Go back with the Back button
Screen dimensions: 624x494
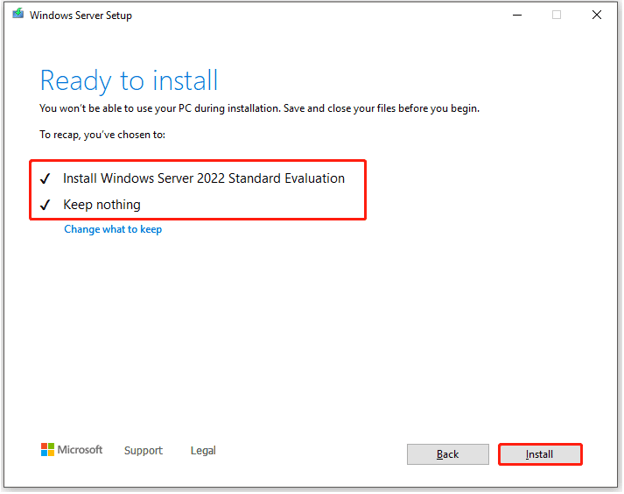pyautogui.click(x=448, y=454)
